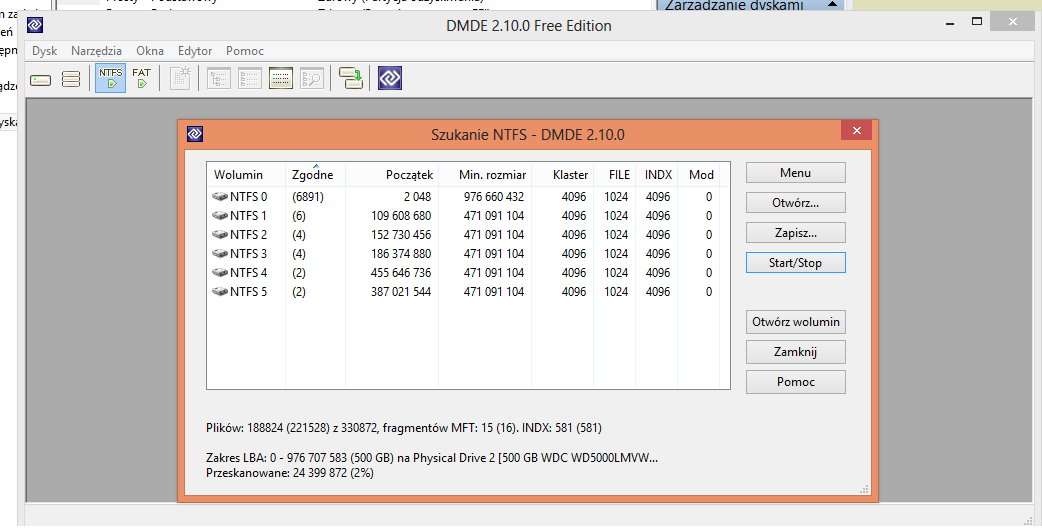Open the Okna menu
Image resolution: width=1042 pixels, height=530 pixels.
tap(150, 51)
